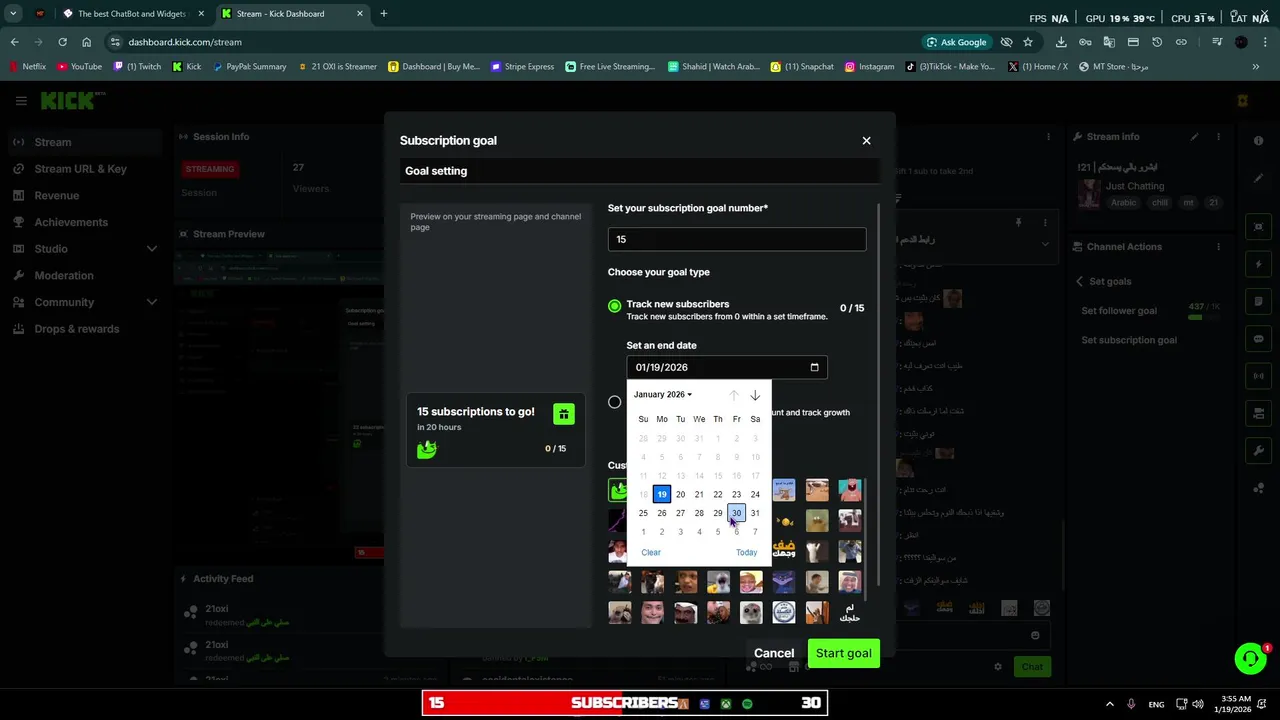This screenshot has height=720, width=1280.
Task: Click the chat bubble icon in right toolbar
Action: [1258, 339]
